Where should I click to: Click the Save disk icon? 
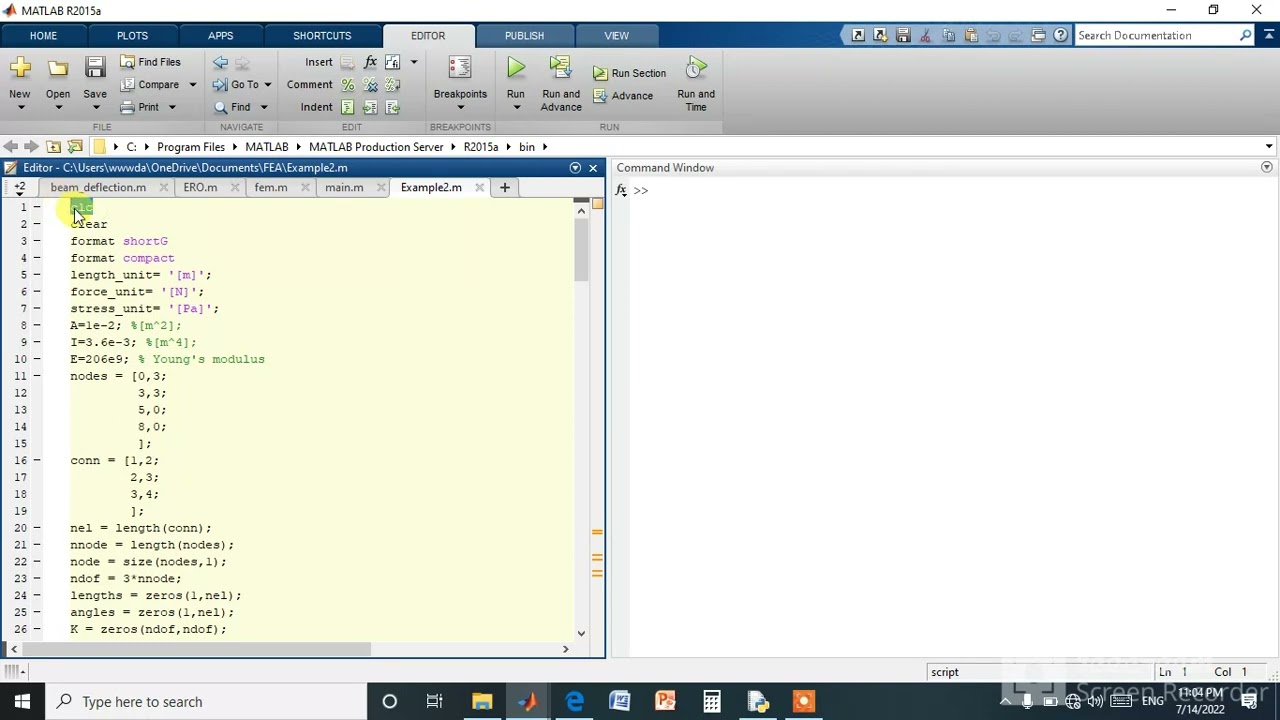pyautogui.click(x=95, y=68)
